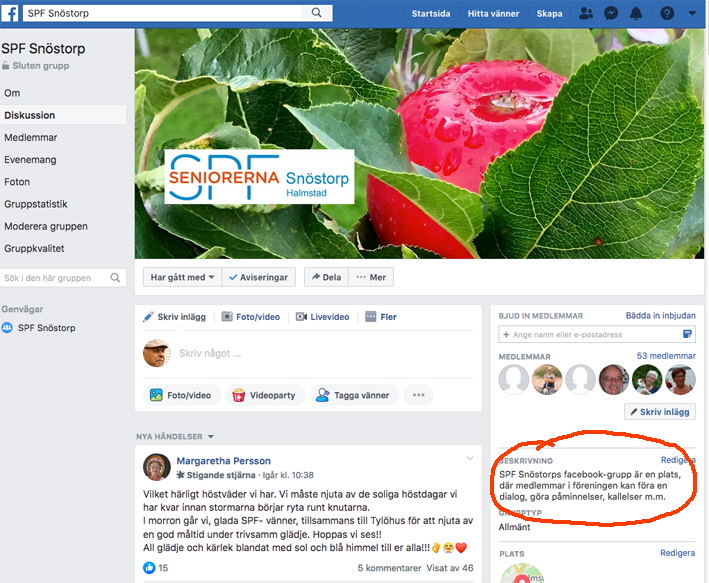Click Skapa in top navigation
The width and height of the screenshot is (709, 583).
(549, 14)
